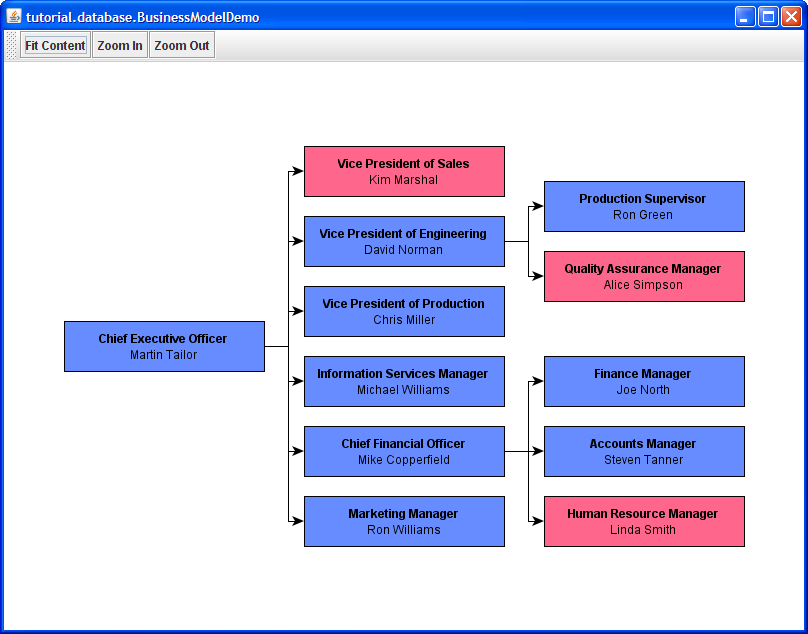Screen dimensions: 808x634
Task: Select the Quality Assurance Manager node
Action: coord(644,276)
